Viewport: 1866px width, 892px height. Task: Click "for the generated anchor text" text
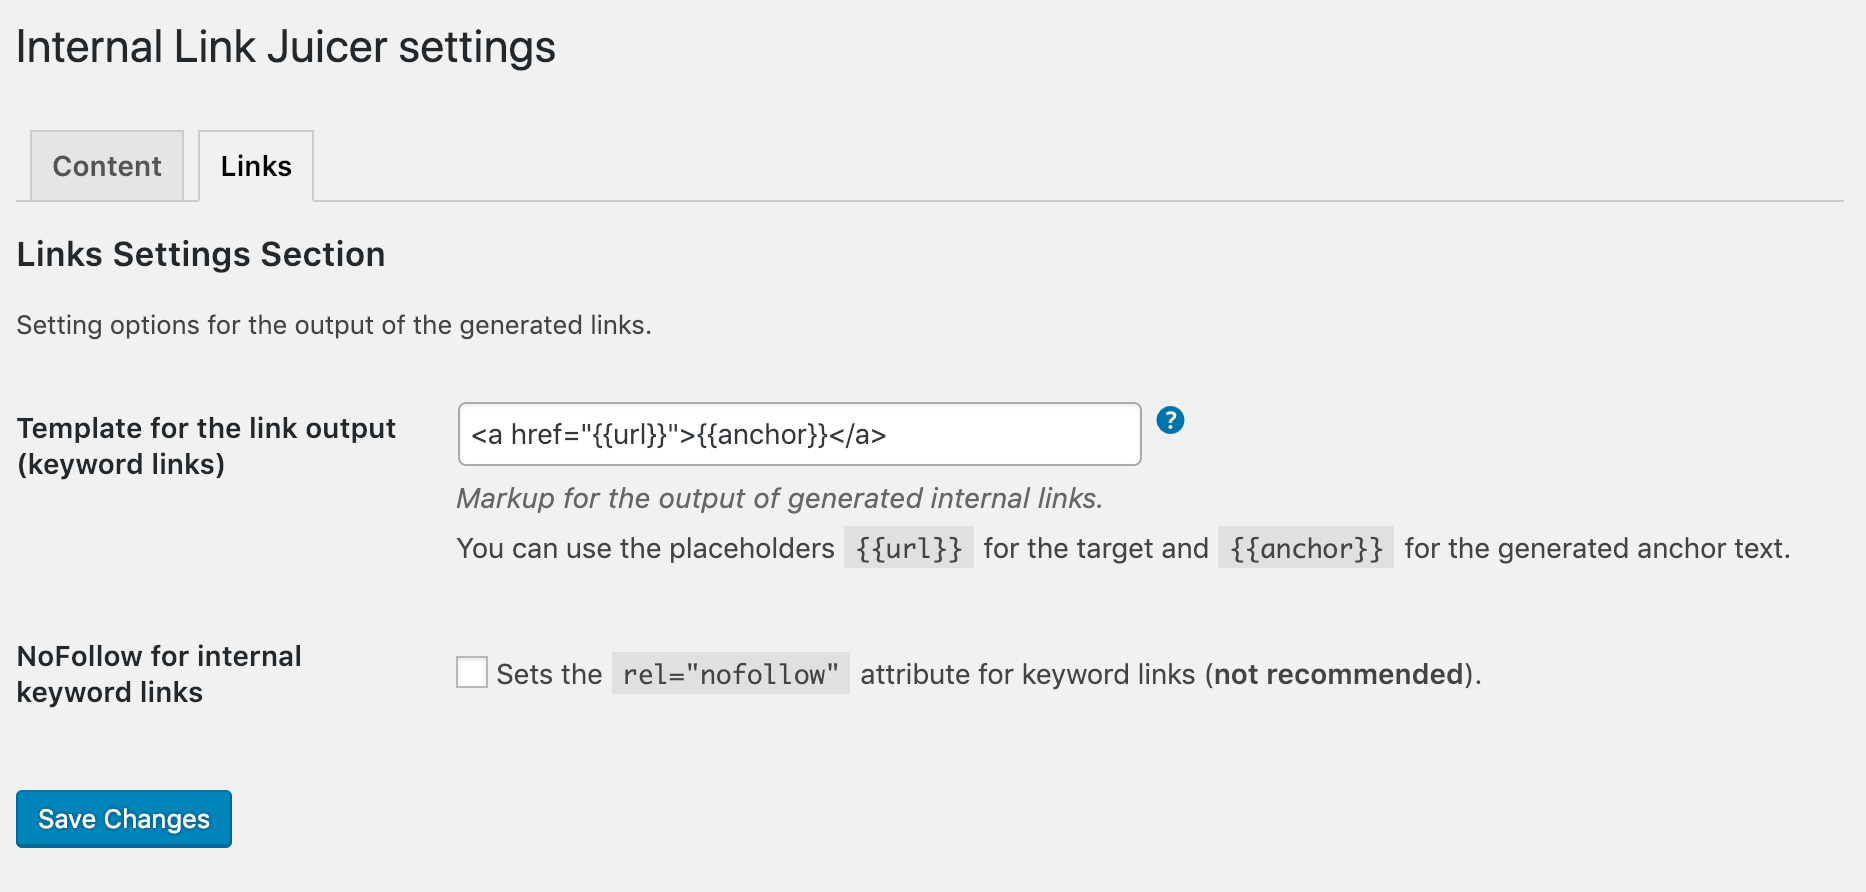[x=1596, y=548]
